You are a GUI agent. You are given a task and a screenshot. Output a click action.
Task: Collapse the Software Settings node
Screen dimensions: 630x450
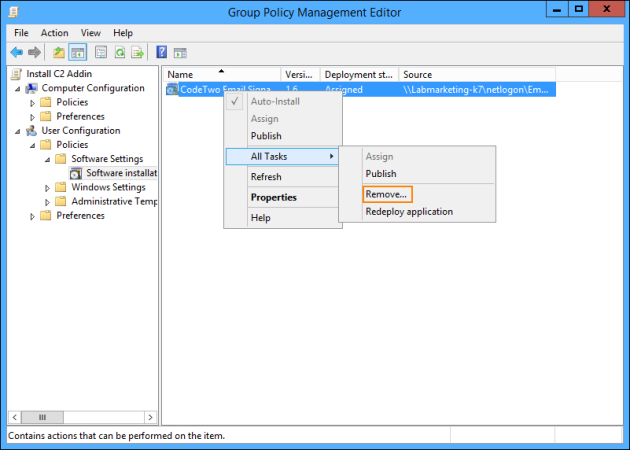[47, 160]
